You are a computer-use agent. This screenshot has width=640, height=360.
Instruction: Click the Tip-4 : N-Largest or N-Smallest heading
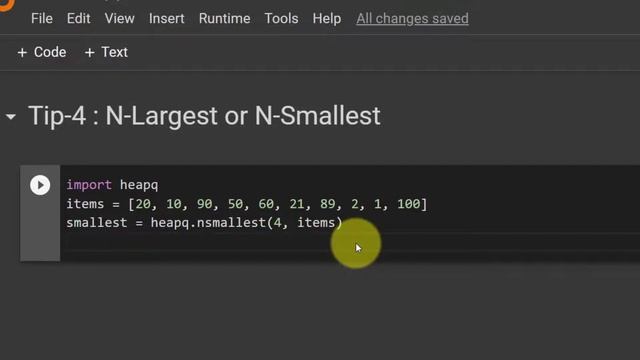click(204, 116)
